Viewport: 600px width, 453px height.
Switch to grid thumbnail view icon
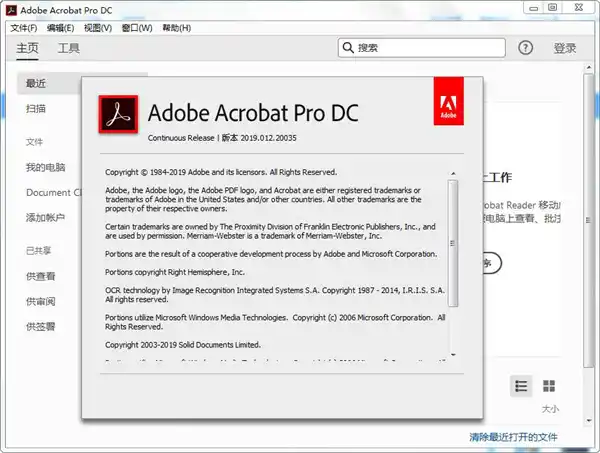coord(549,386)
